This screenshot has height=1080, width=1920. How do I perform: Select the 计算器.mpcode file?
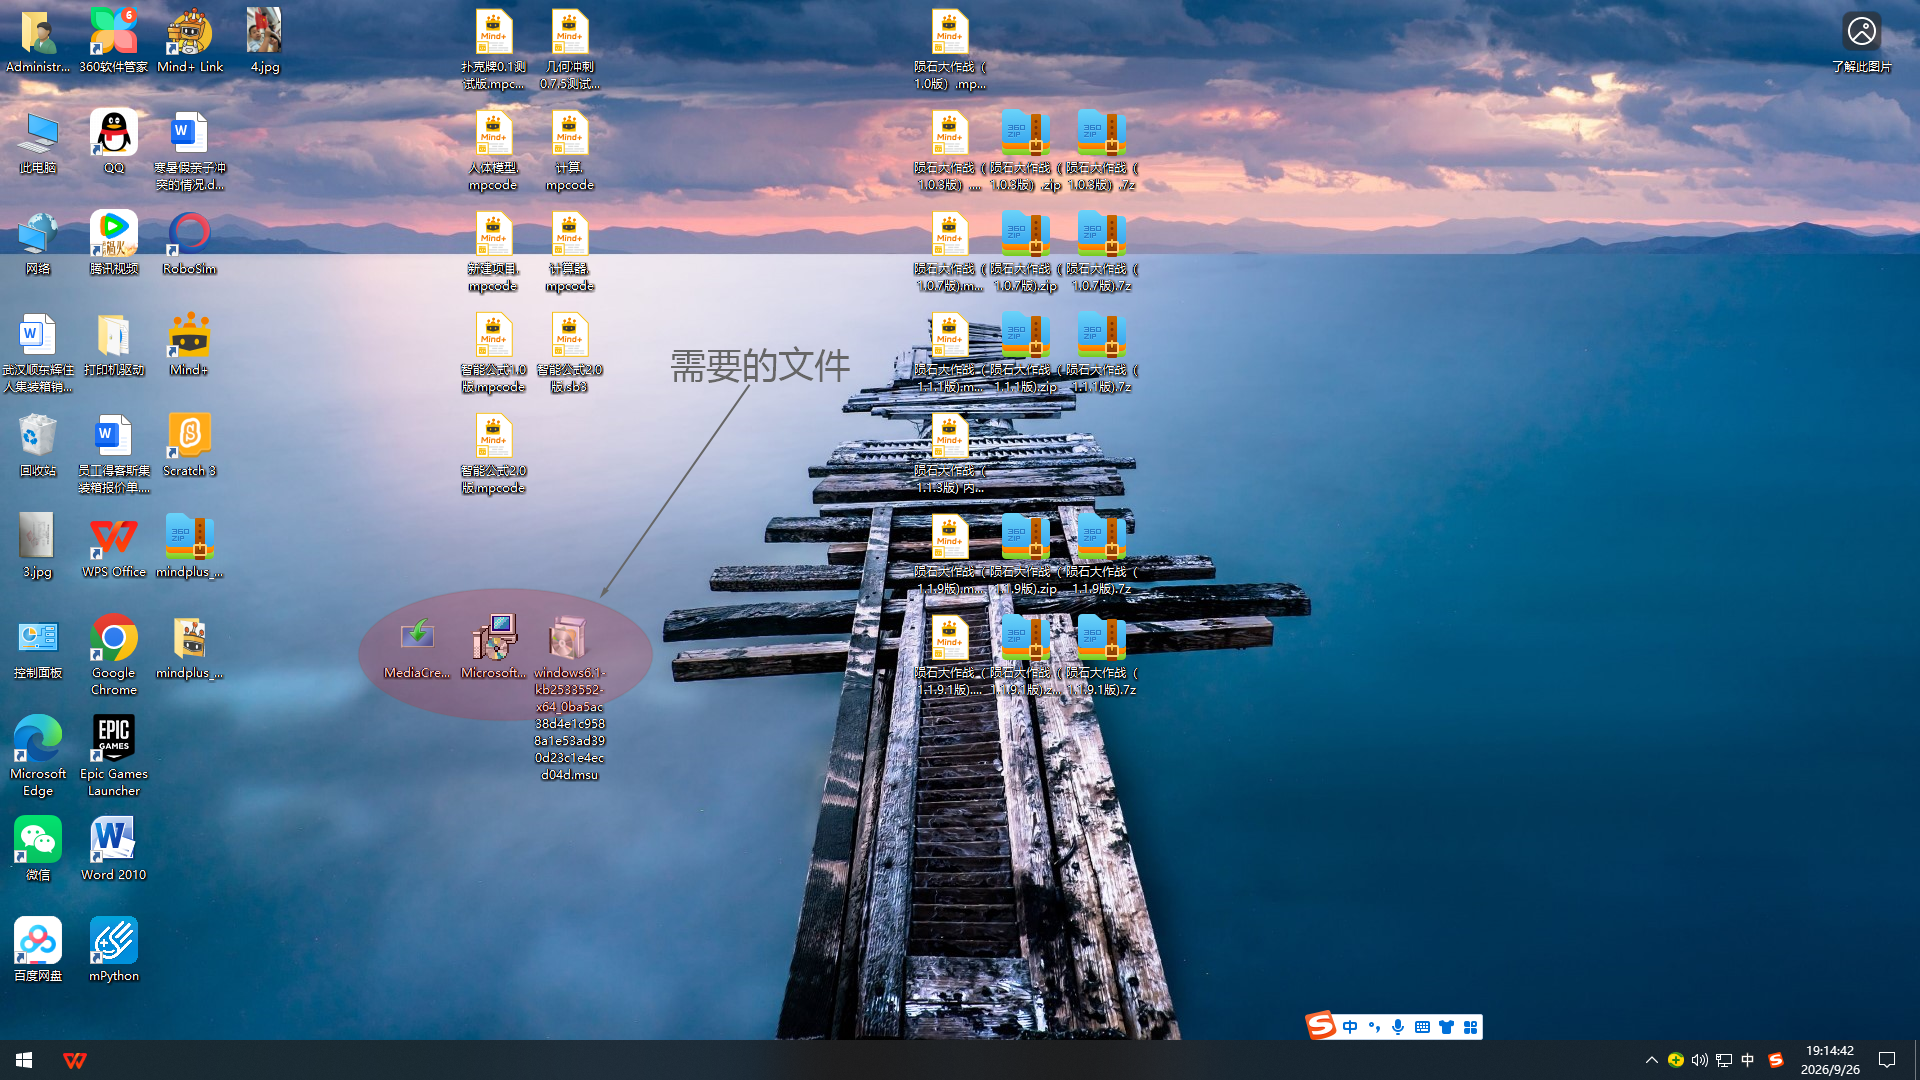(570, 251)
